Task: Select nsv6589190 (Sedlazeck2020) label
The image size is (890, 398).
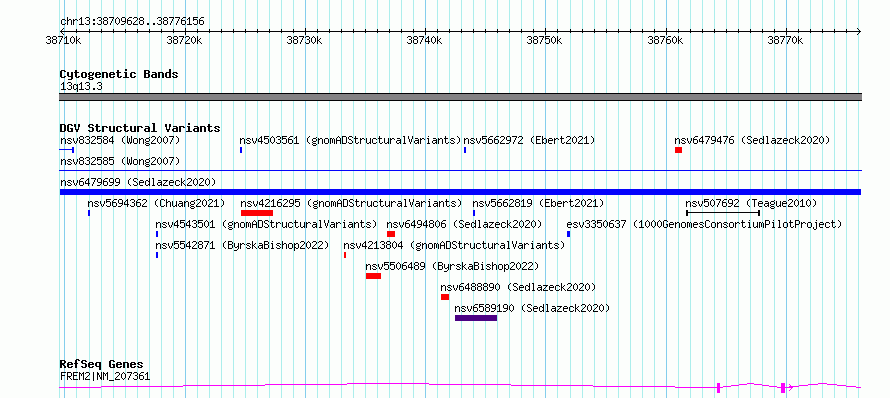Action: coord(532,308)
